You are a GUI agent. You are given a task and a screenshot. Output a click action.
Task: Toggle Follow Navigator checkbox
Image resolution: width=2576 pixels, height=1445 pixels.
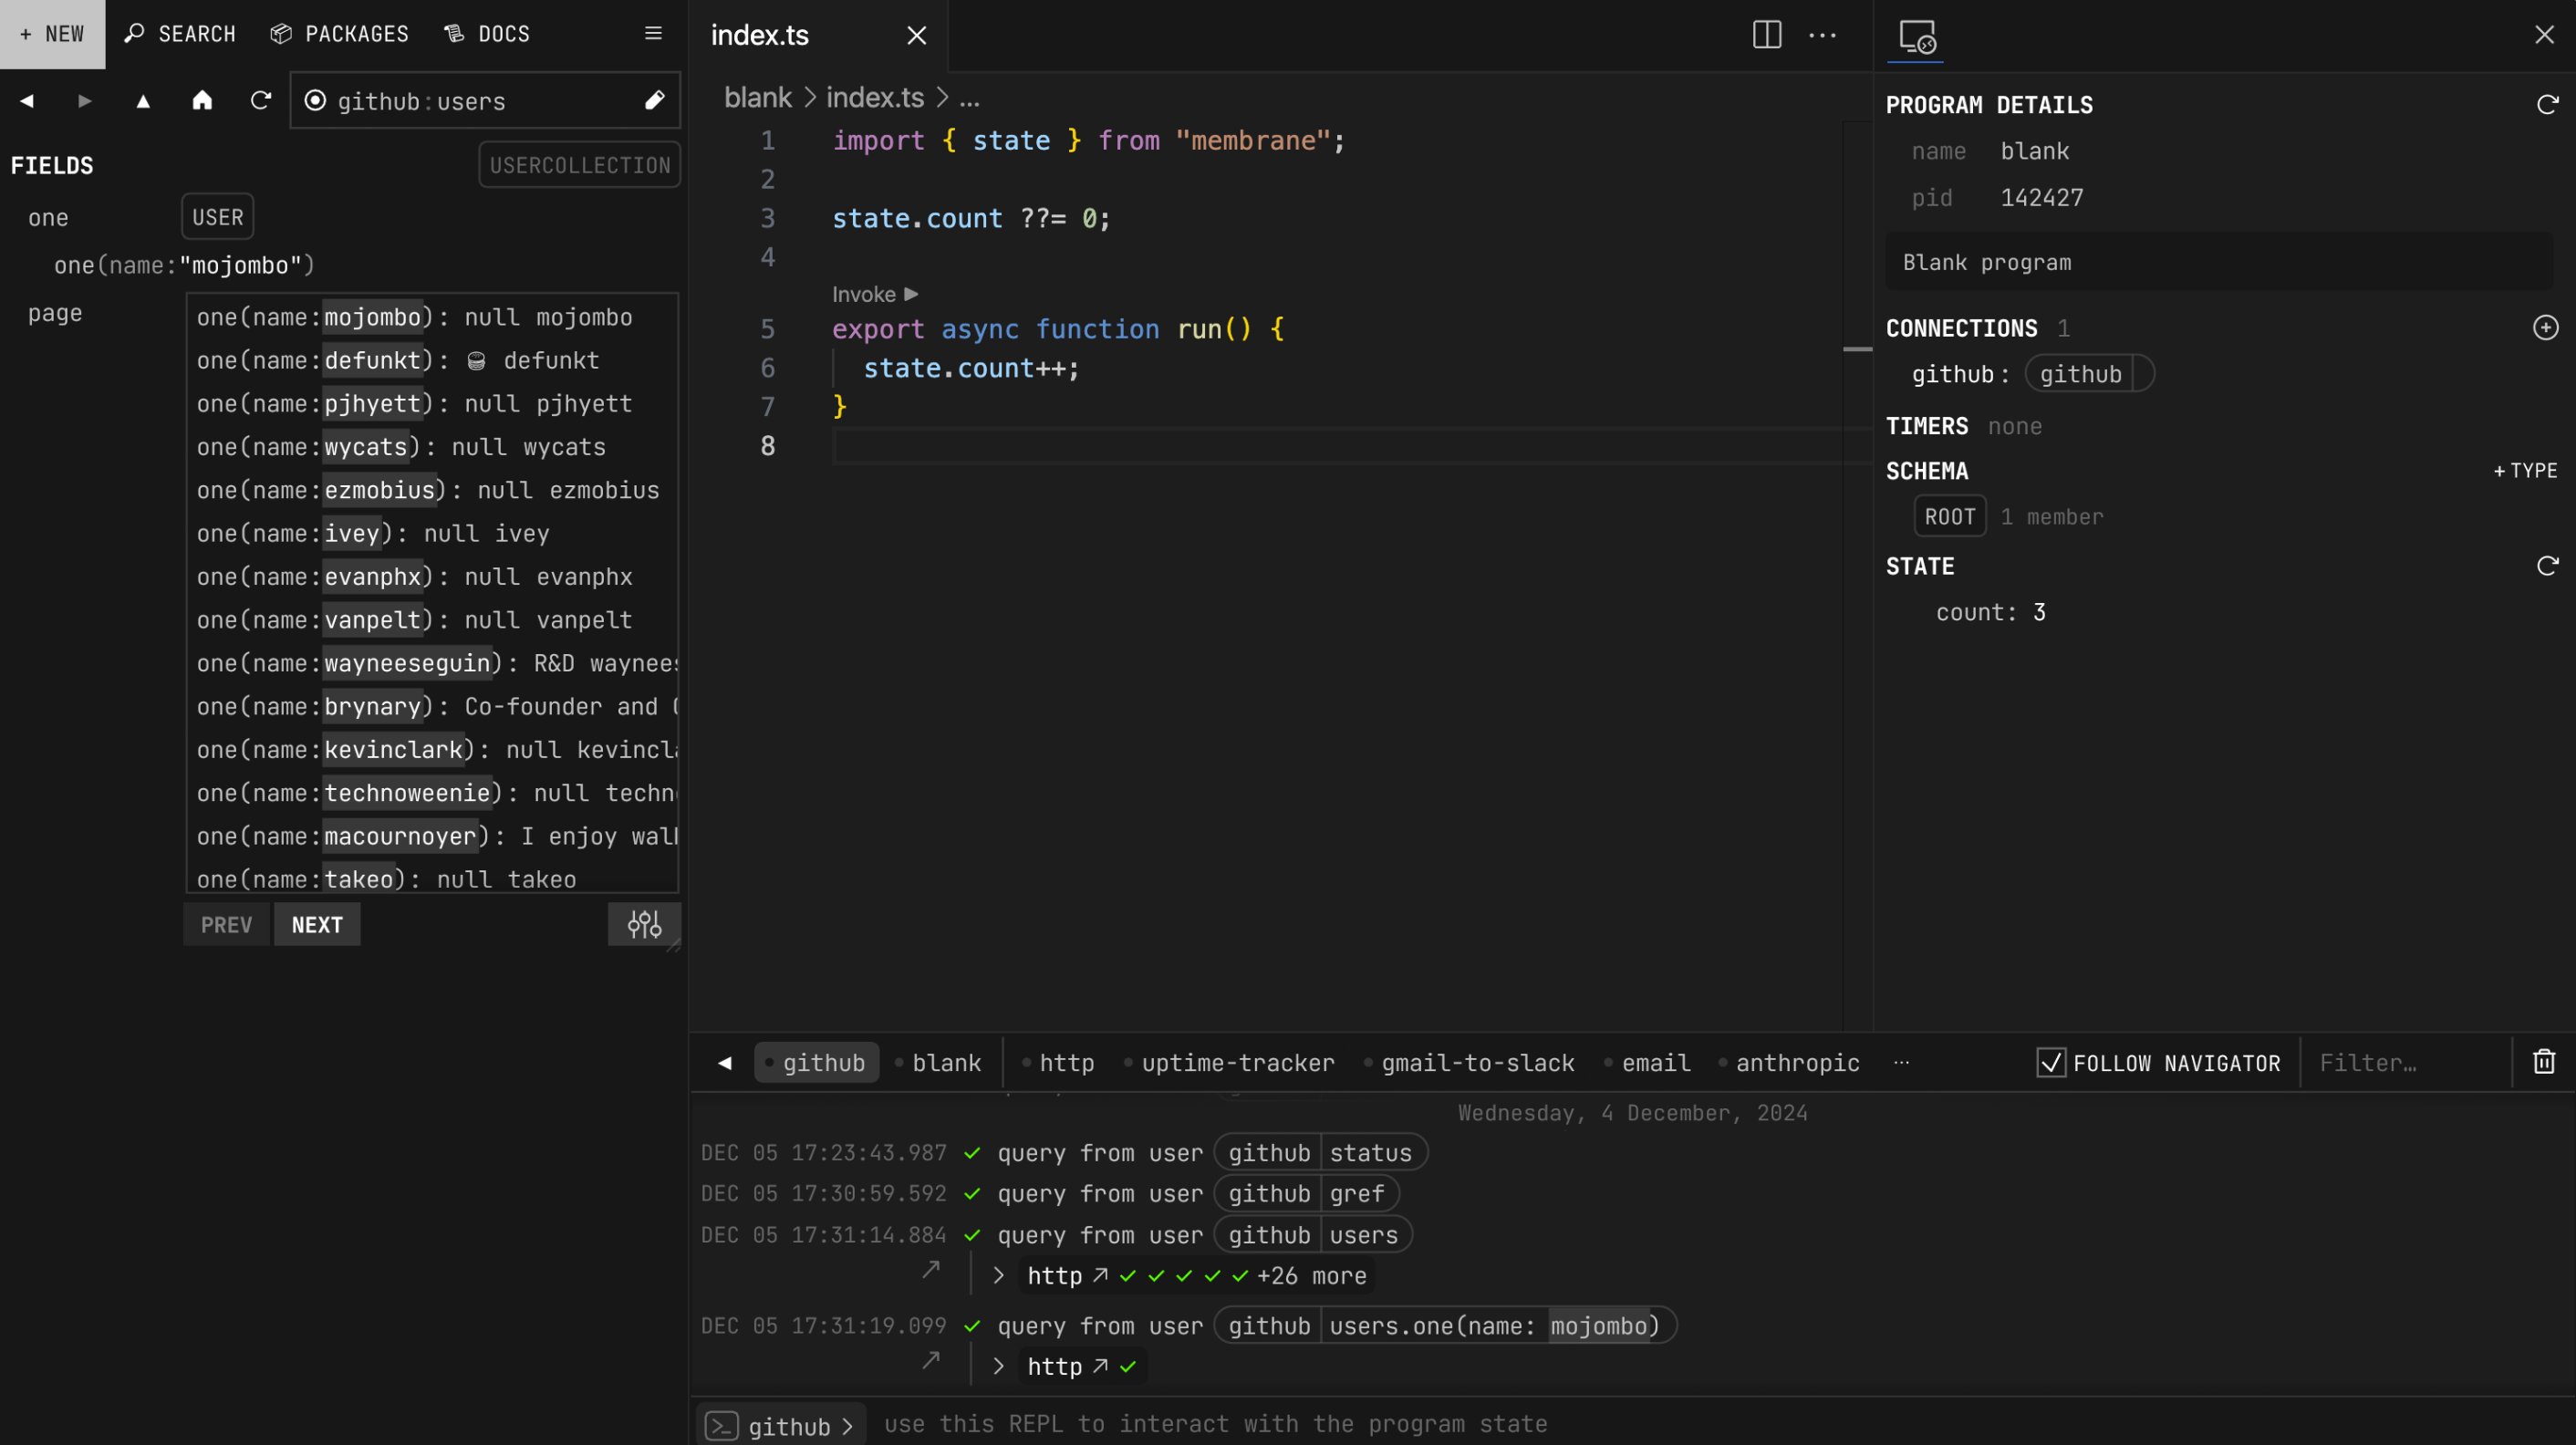(x=2051, y=1063)
